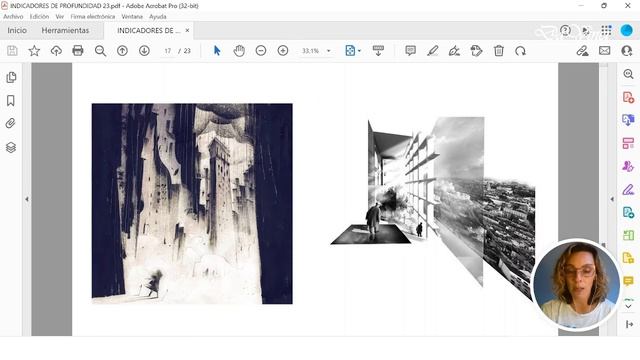Zoom in with the plus button
The height and width of the screenshot is (360, 640).
pyautogui.click(x=283, y=51)
